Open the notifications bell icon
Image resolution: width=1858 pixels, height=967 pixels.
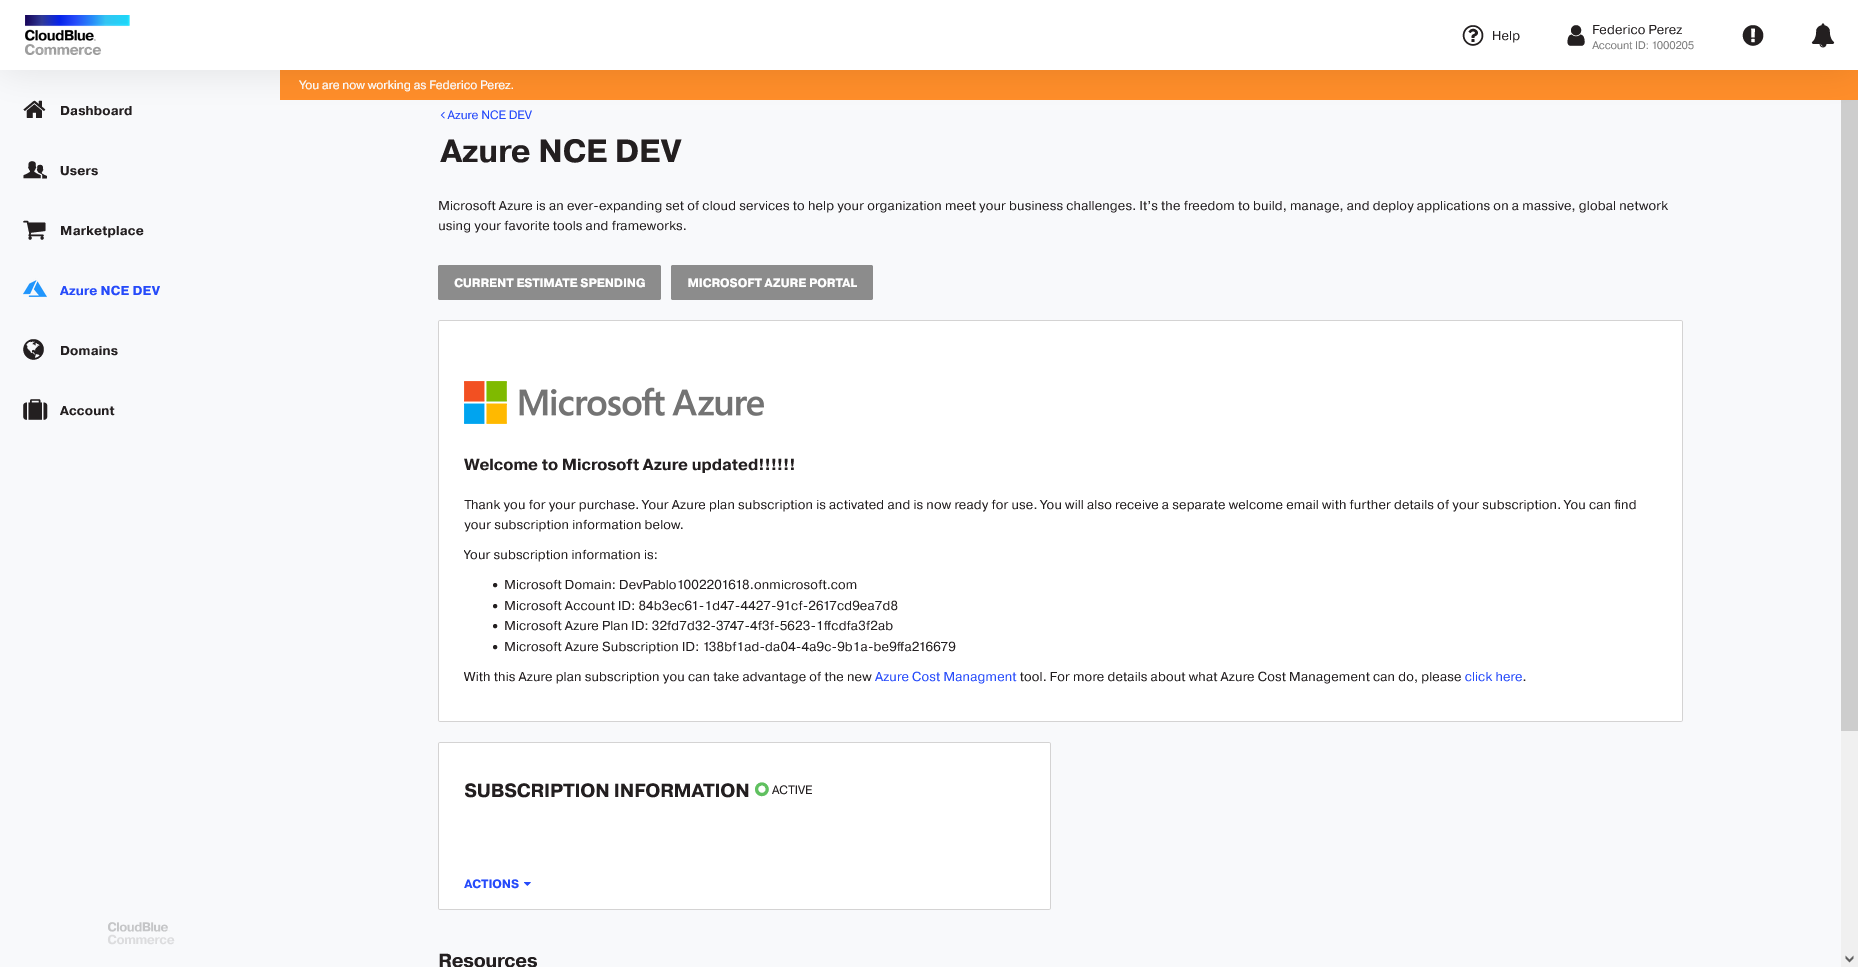(x=1823, y=36)
